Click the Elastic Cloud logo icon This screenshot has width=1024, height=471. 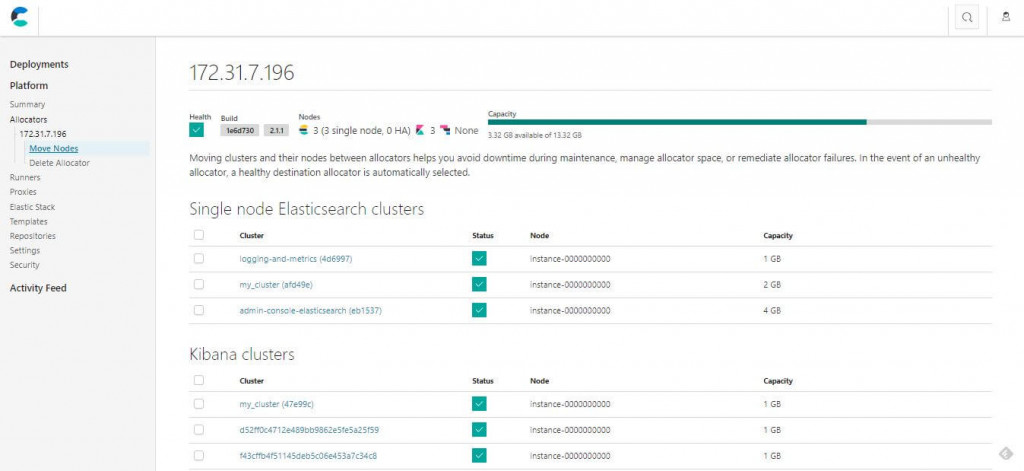pos(20,17)
